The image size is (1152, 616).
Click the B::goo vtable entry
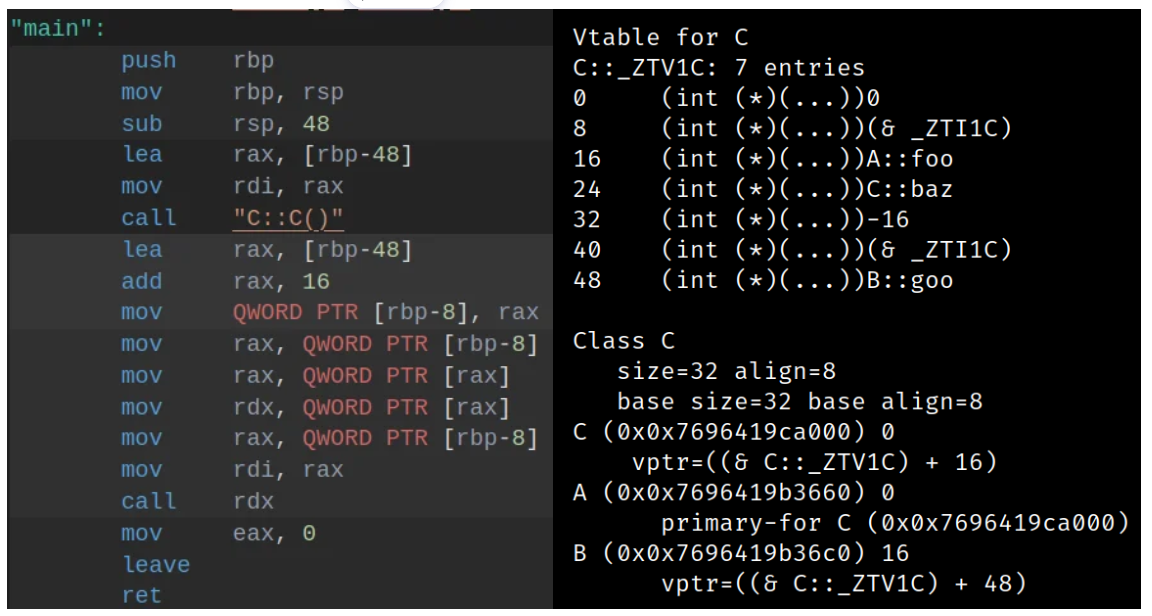coord(763,279)
